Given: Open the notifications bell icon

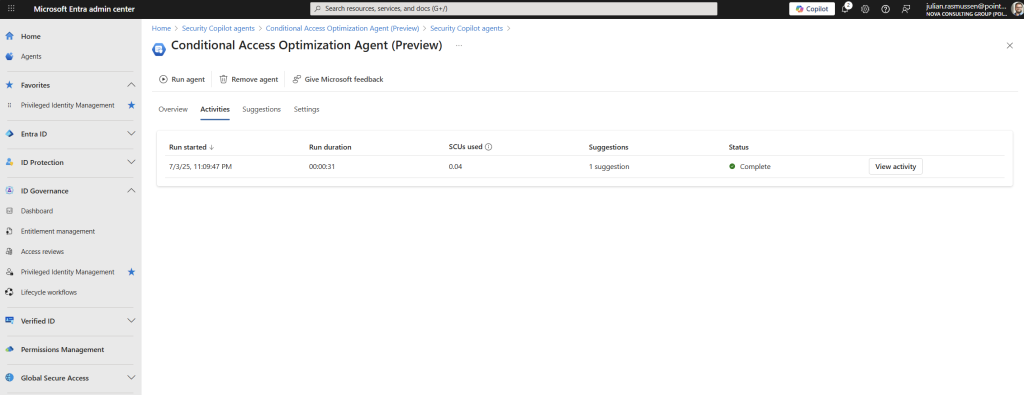Looking at the screenshot, I should coord(845,8).
